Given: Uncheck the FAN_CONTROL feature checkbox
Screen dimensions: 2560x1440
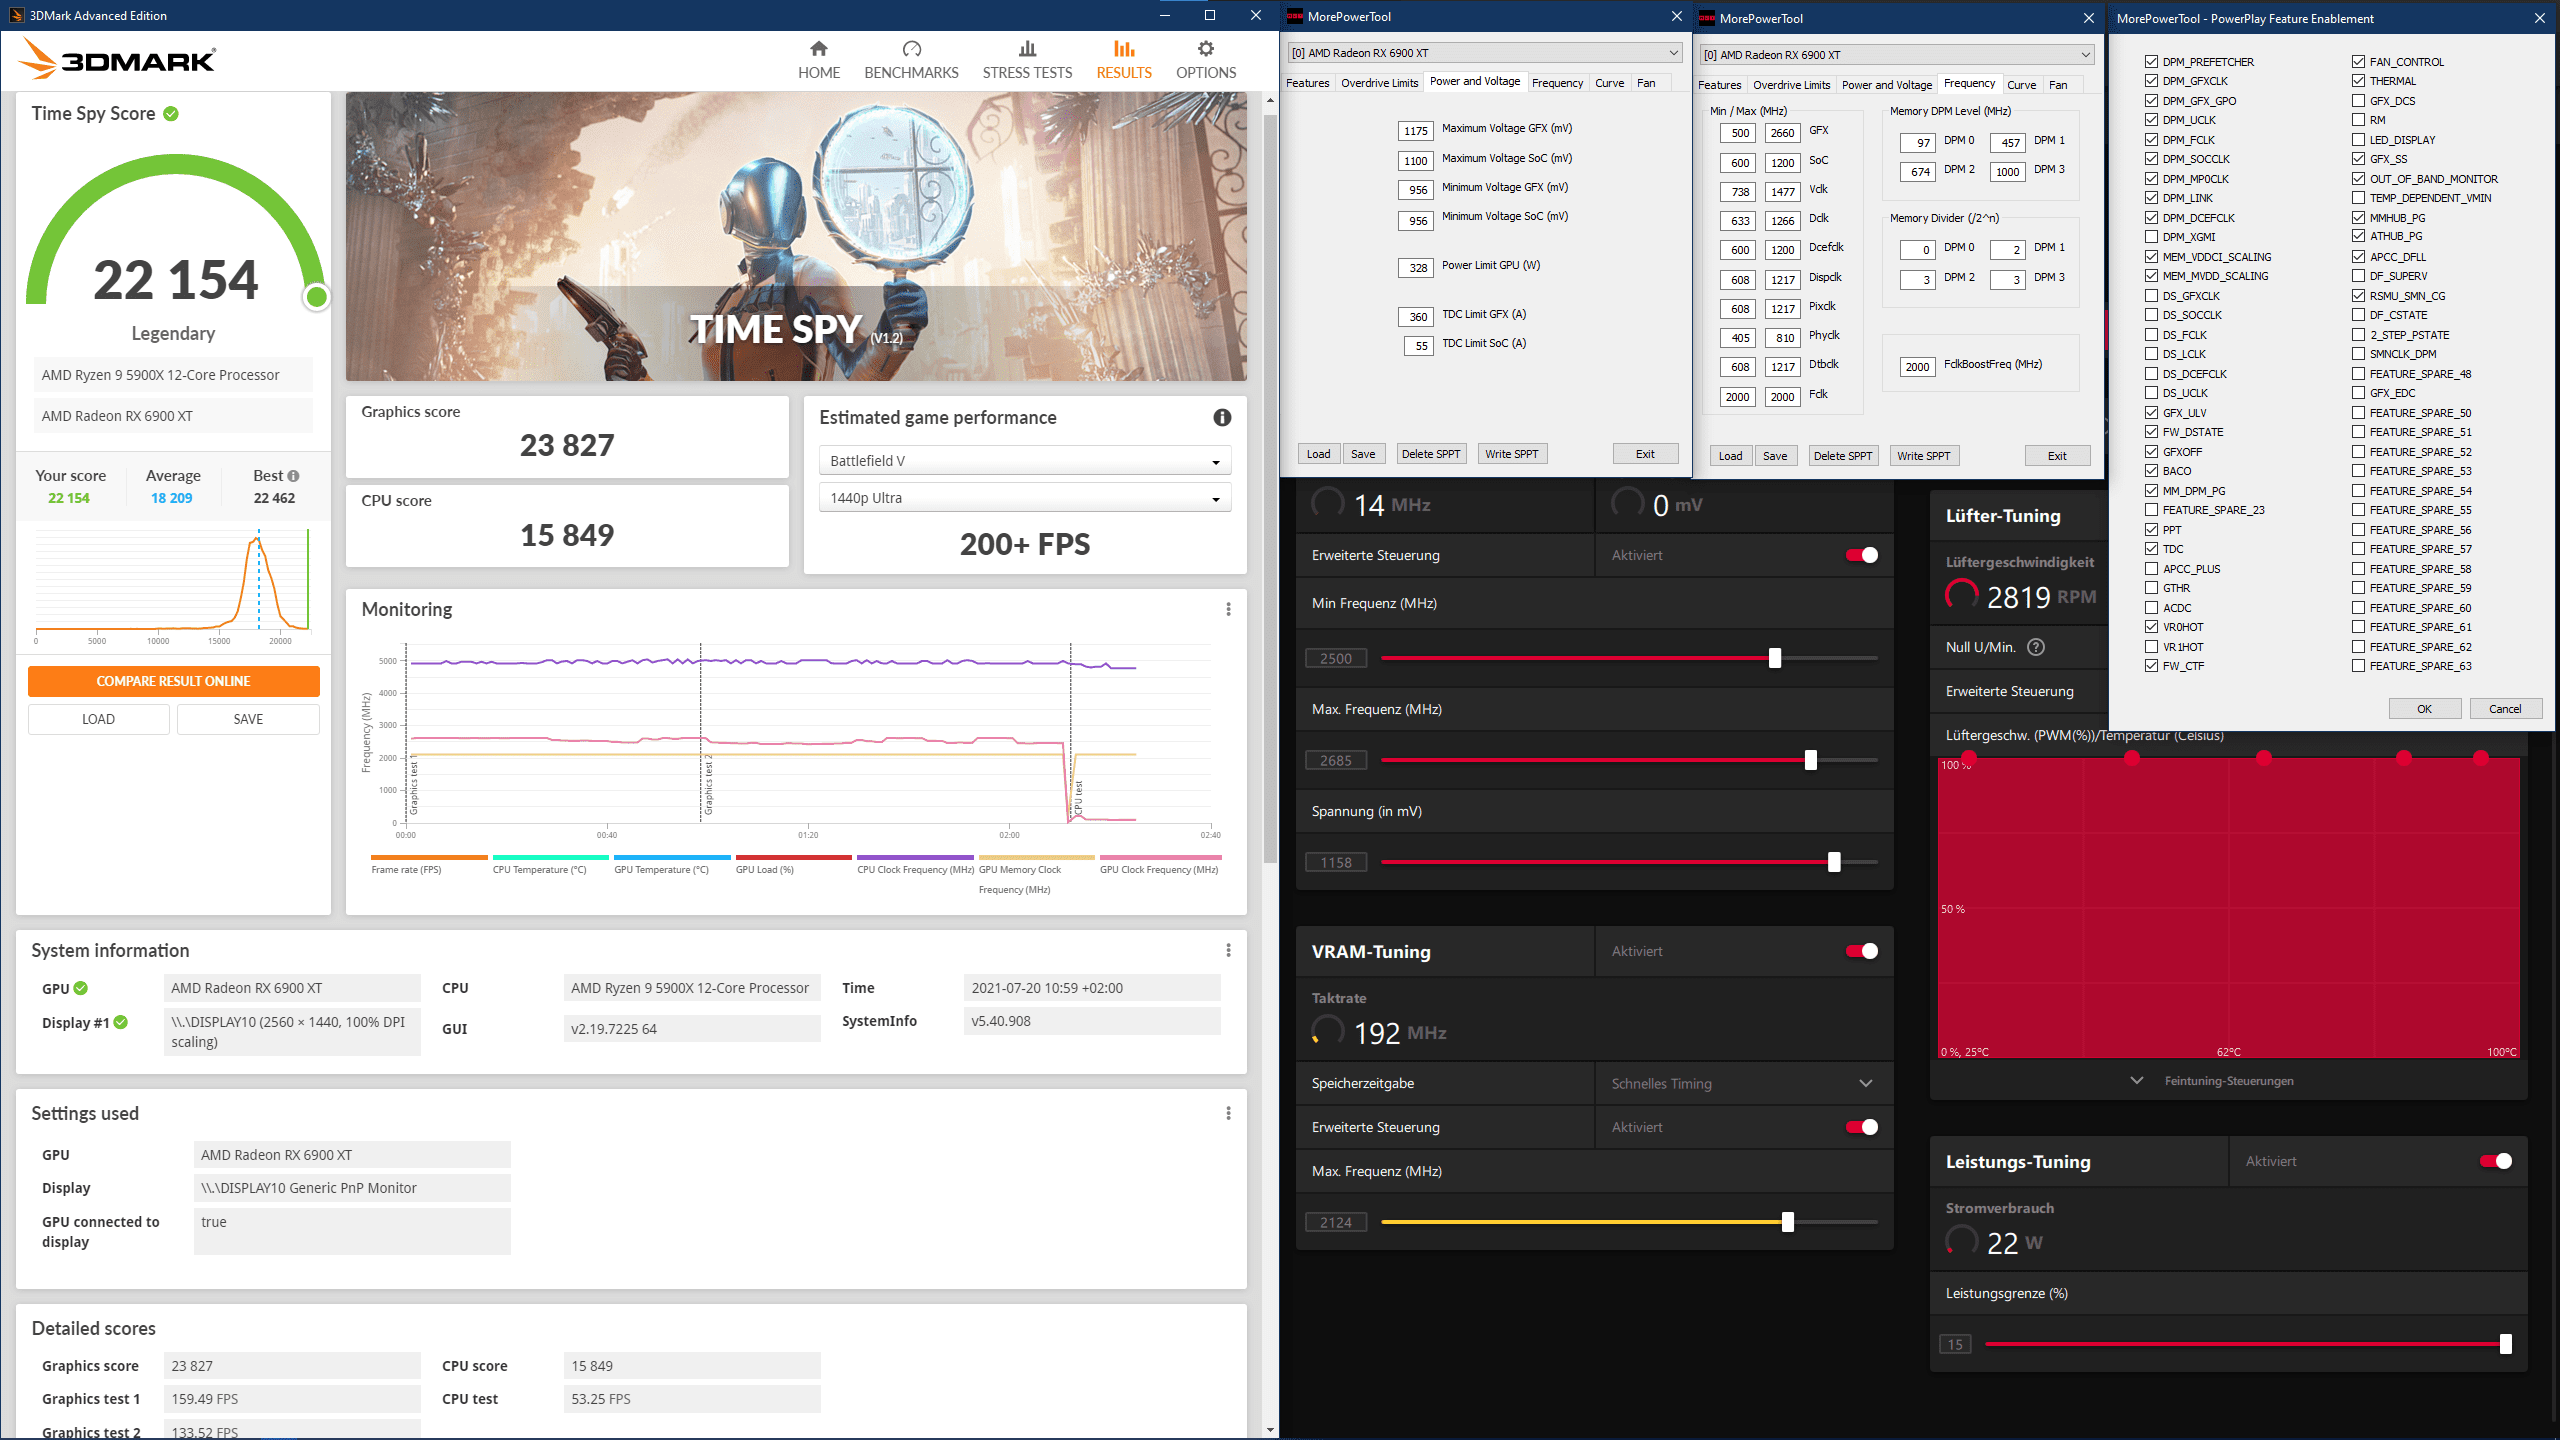Looking at the screenshot, I should pos(2358,62).
